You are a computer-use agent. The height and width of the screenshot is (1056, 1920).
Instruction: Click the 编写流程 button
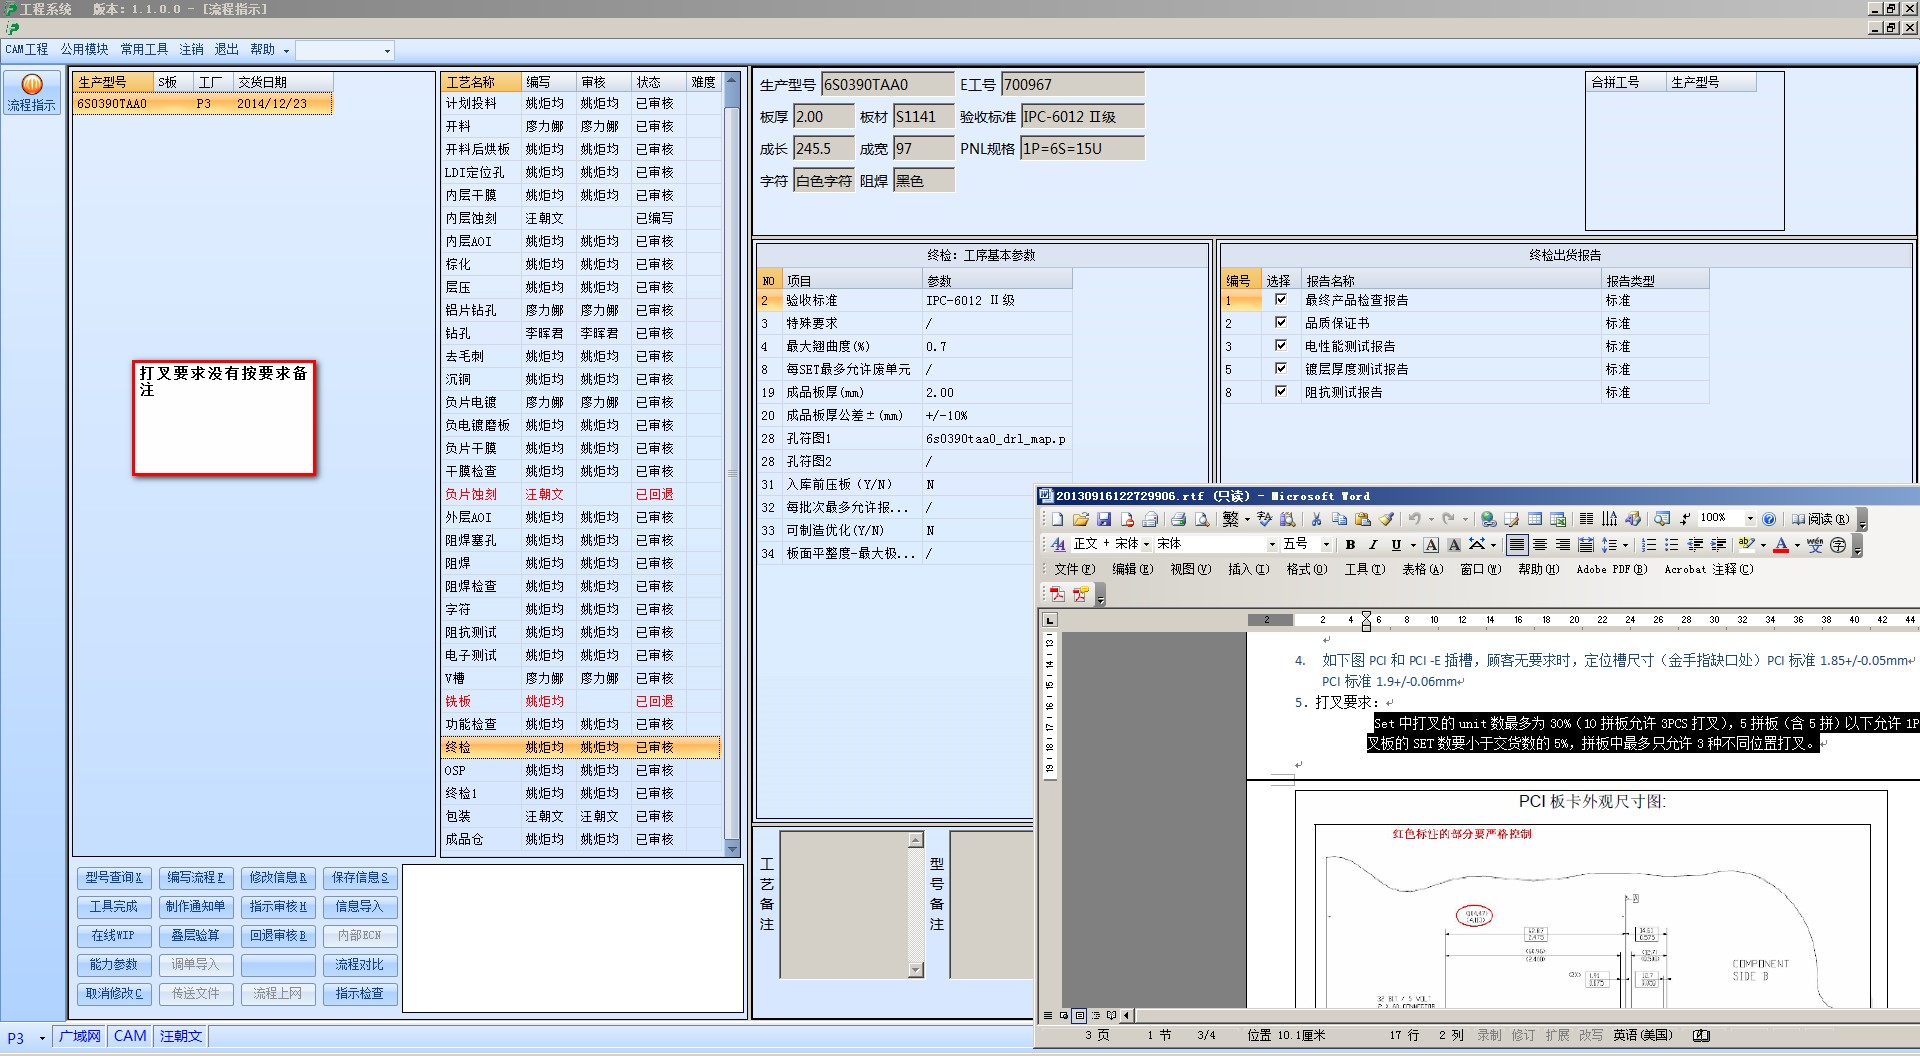pyautogui.click(x=196, y=878)
